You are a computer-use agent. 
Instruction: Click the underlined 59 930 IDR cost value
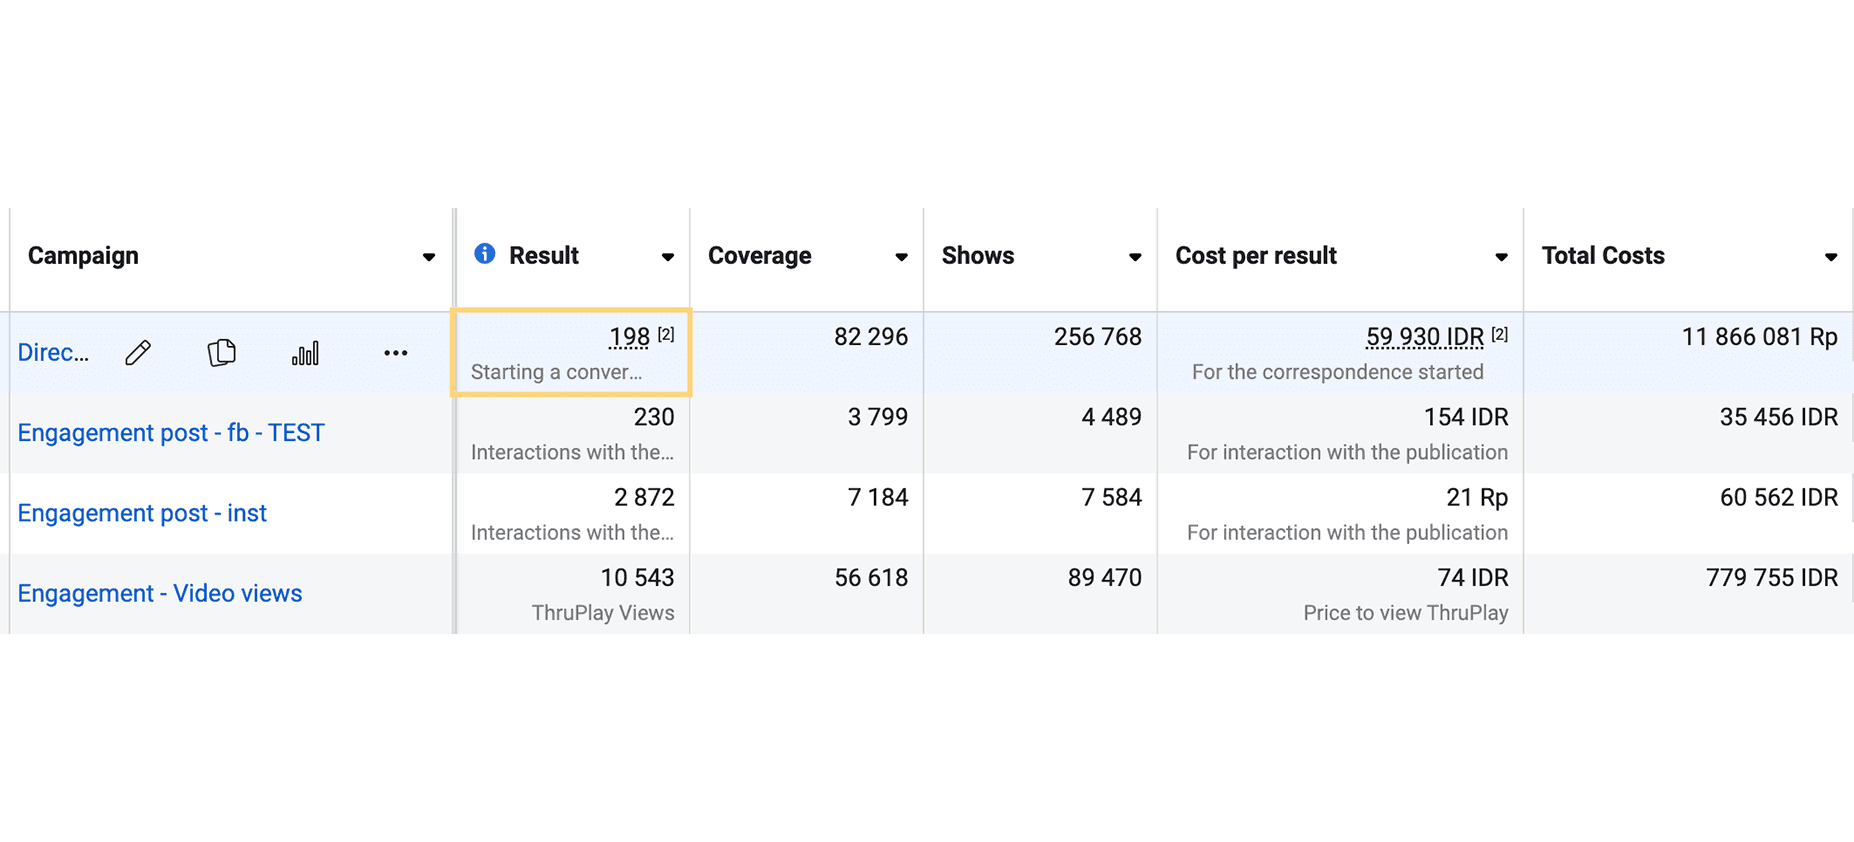point(1425,338)
